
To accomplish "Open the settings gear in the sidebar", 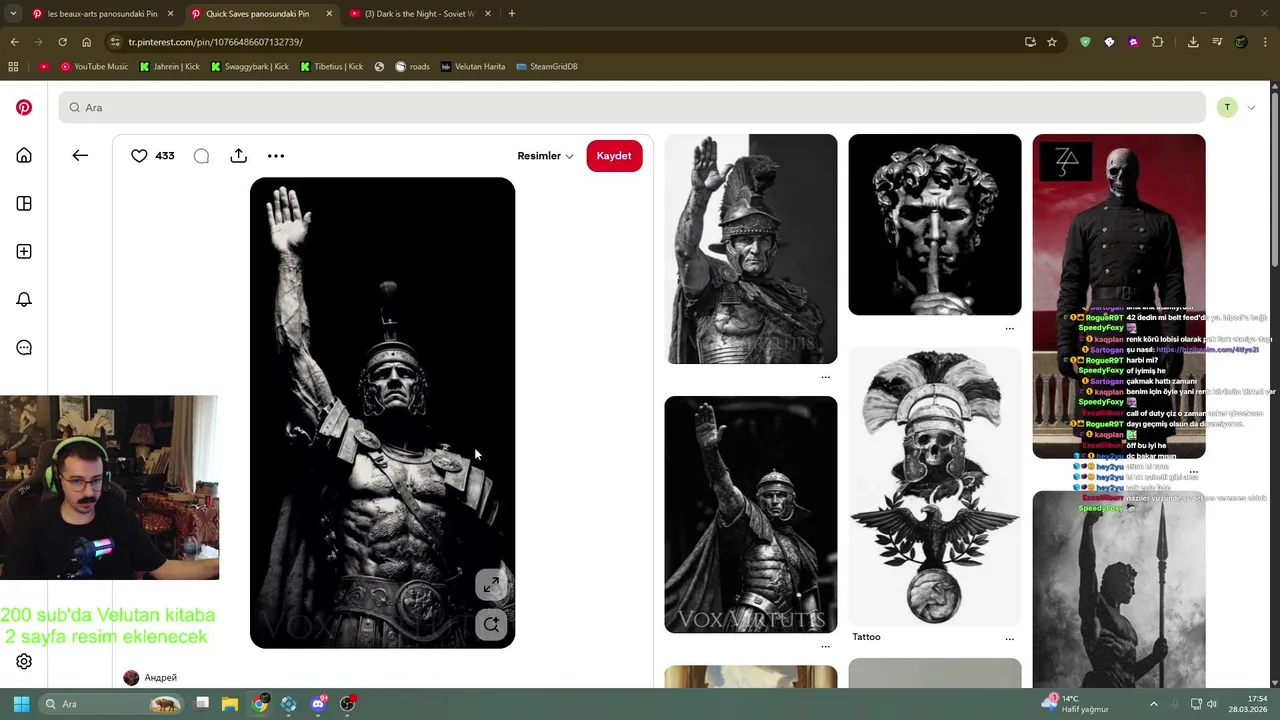I will pos(24,661).
